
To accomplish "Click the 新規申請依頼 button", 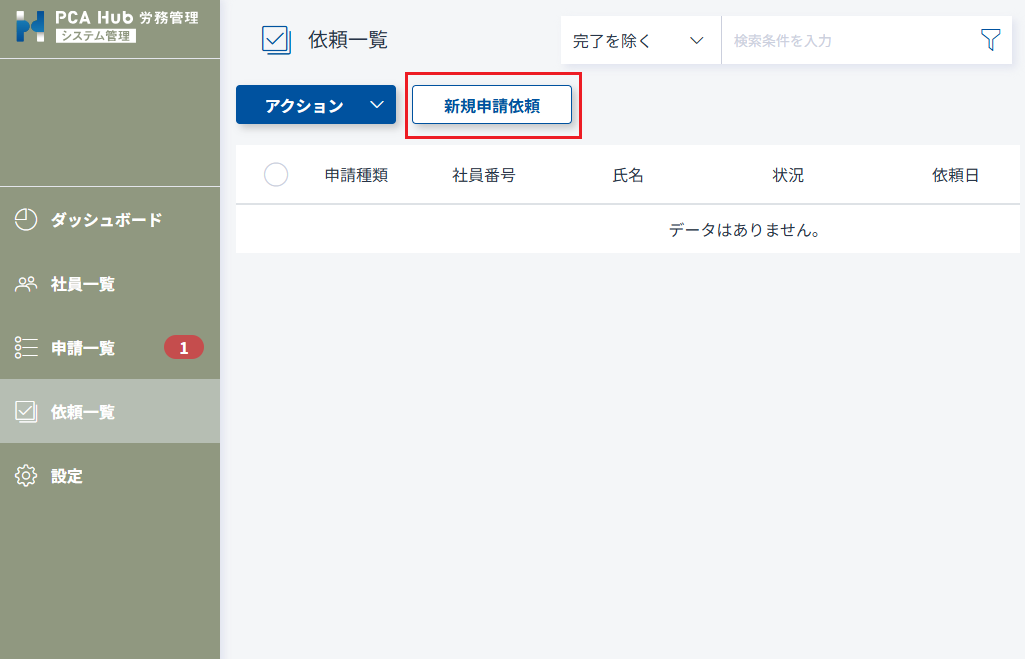I will (x=492, y=105).
